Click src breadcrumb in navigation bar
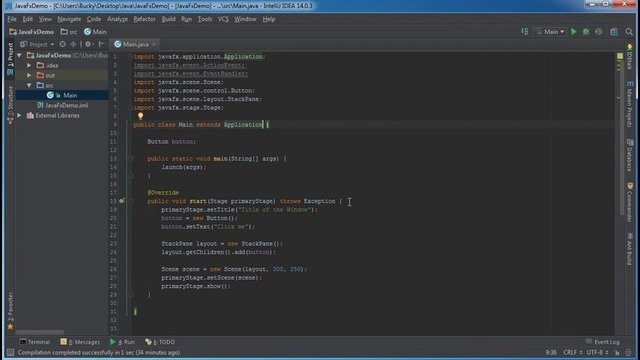The height and width of the screenshot is (360, 640). coord(69,32)
